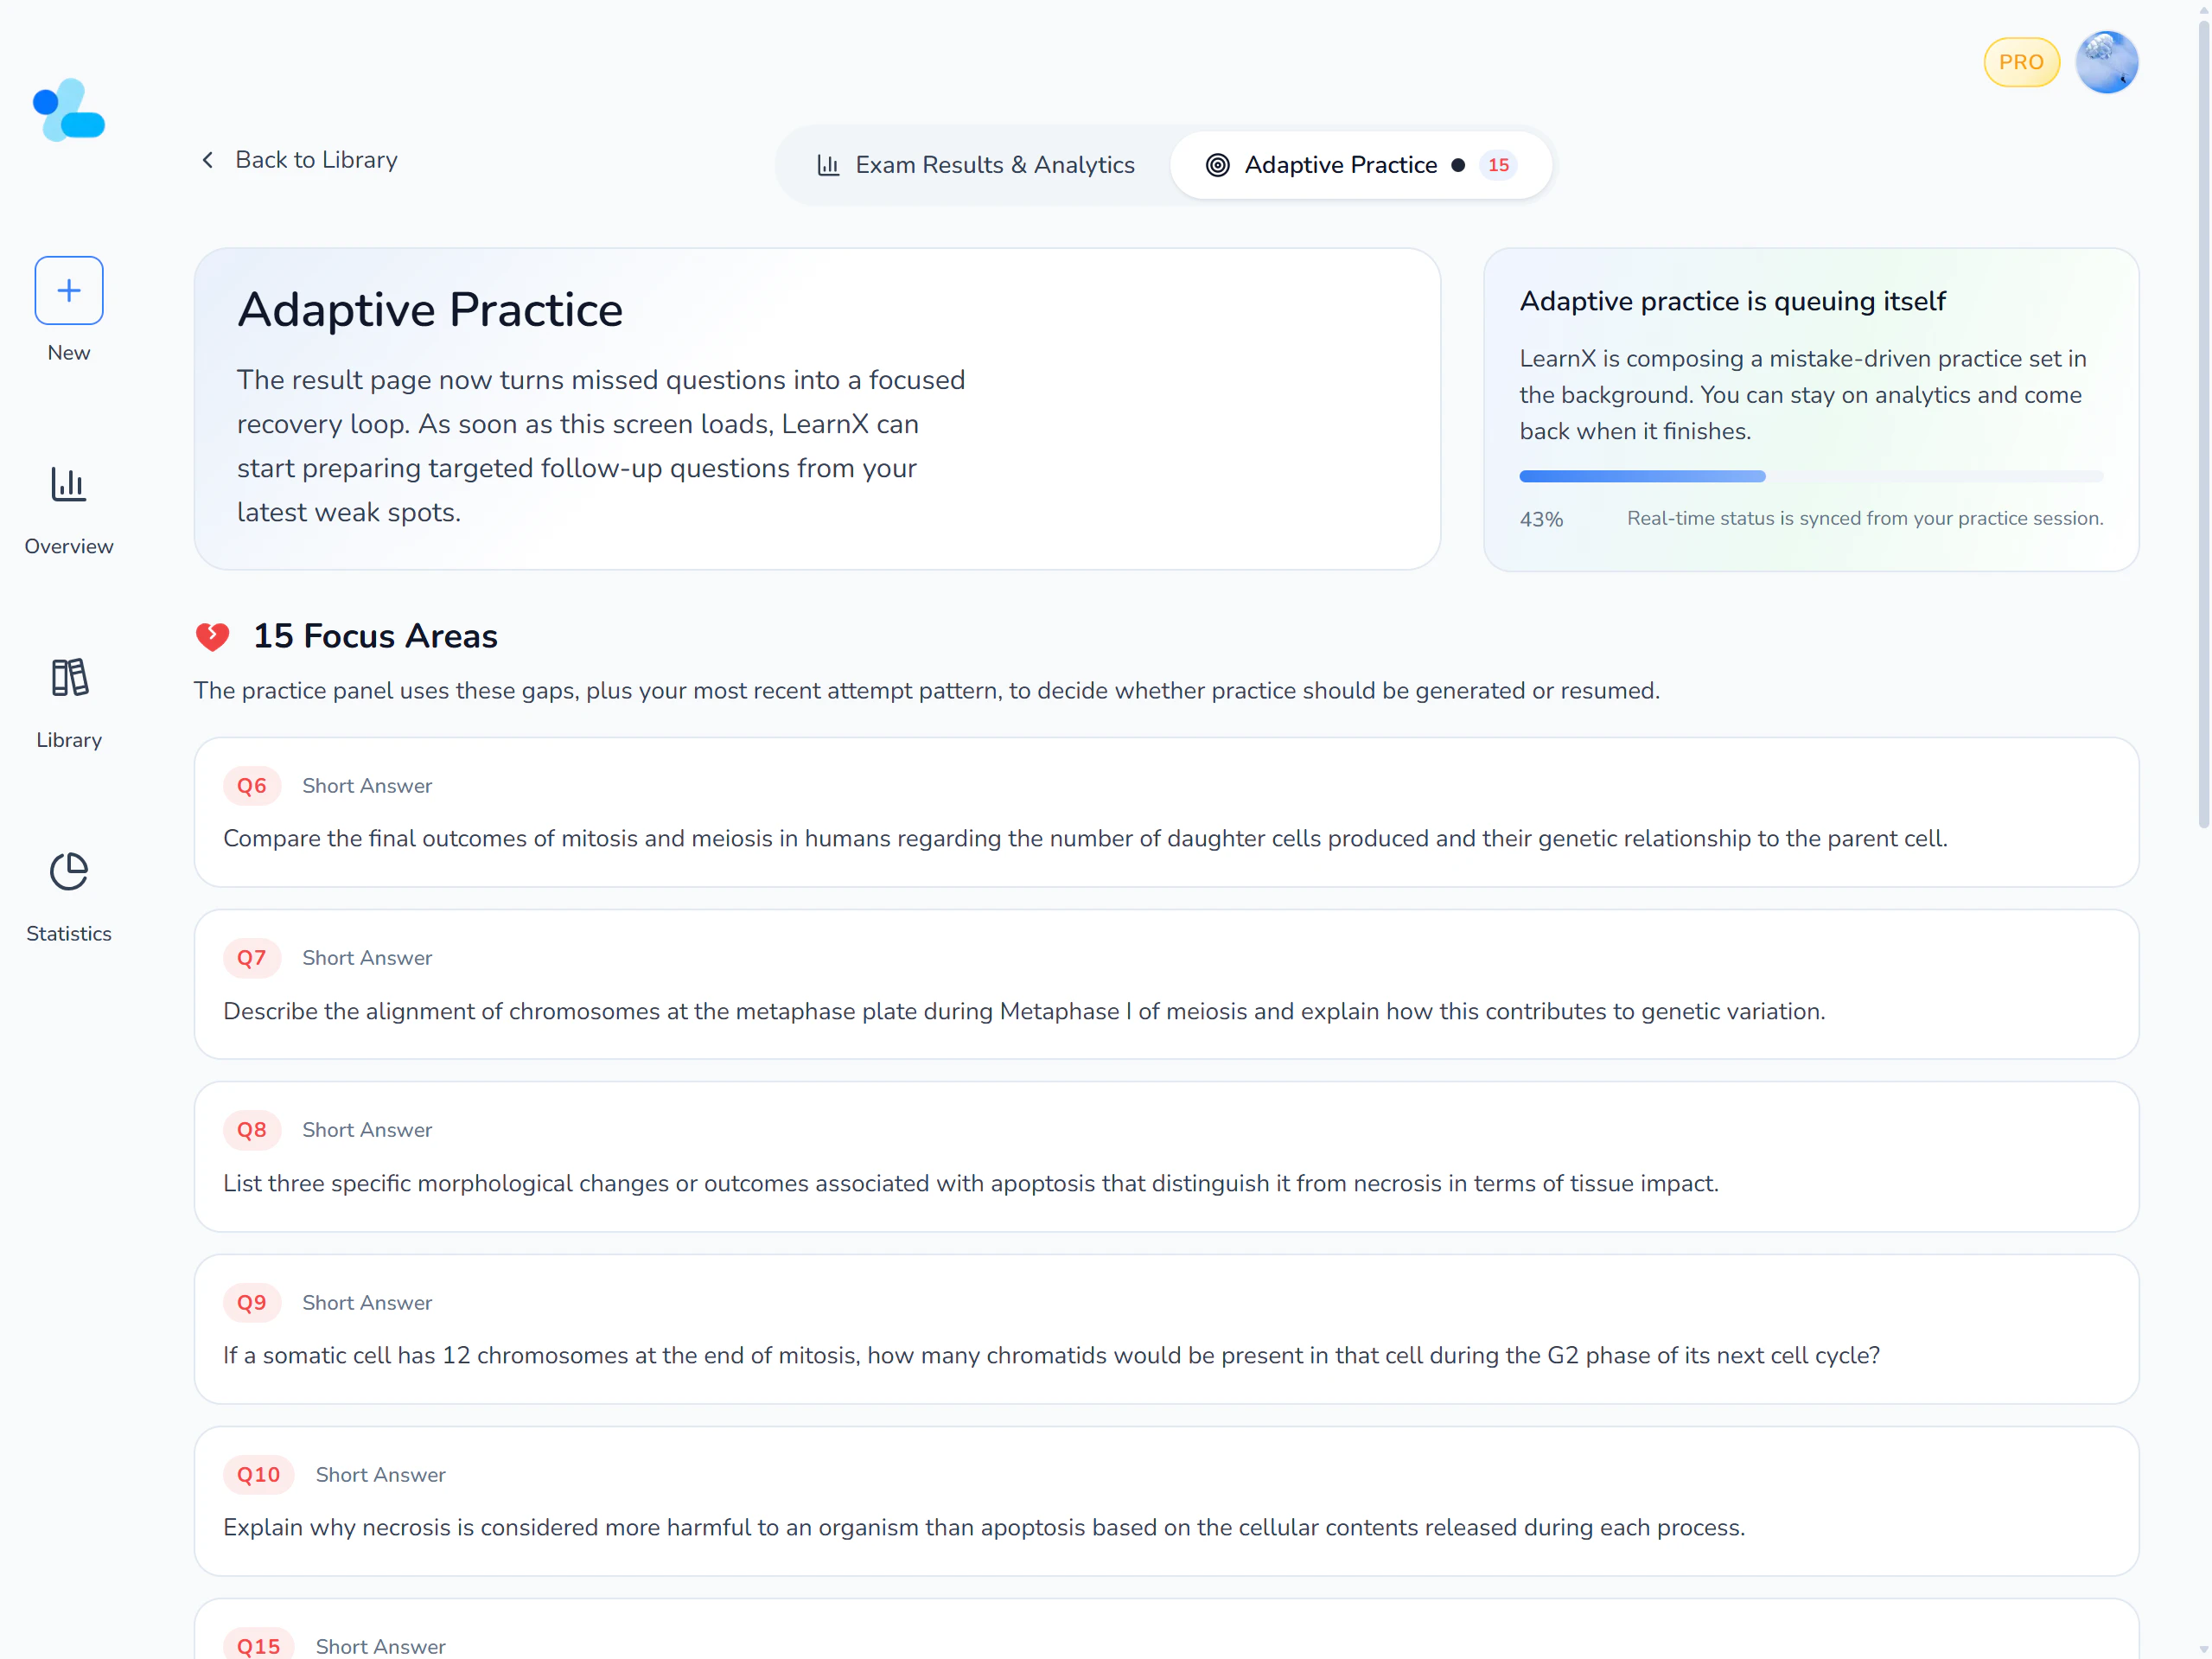Click the LearnX logo icon
Image resolution: width=2212 pixels, height=1659 pixels.
coord(68,110)
